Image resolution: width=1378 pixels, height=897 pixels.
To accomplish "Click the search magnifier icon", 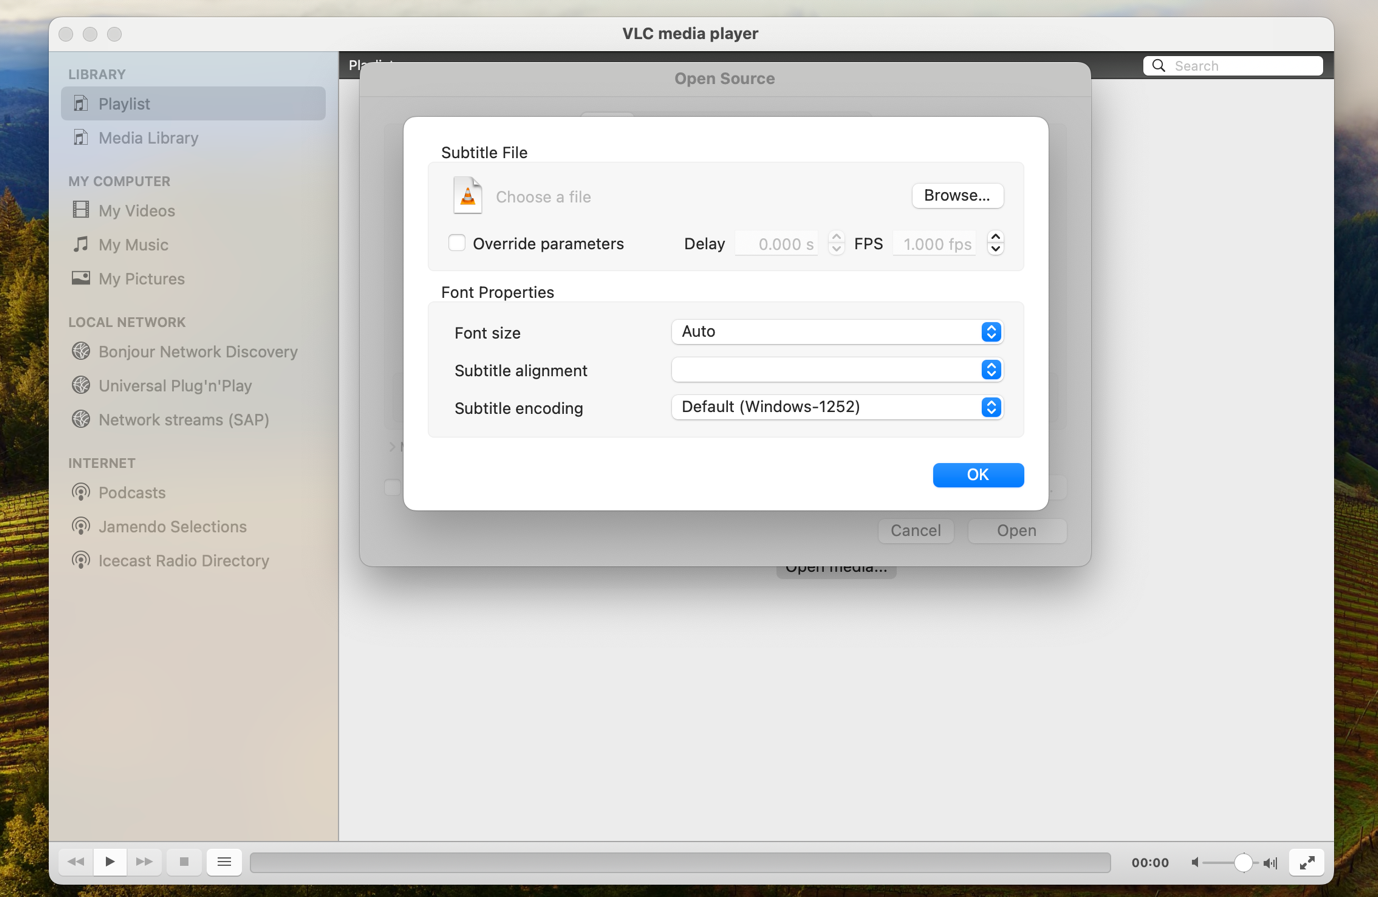I will (1159, 66).
